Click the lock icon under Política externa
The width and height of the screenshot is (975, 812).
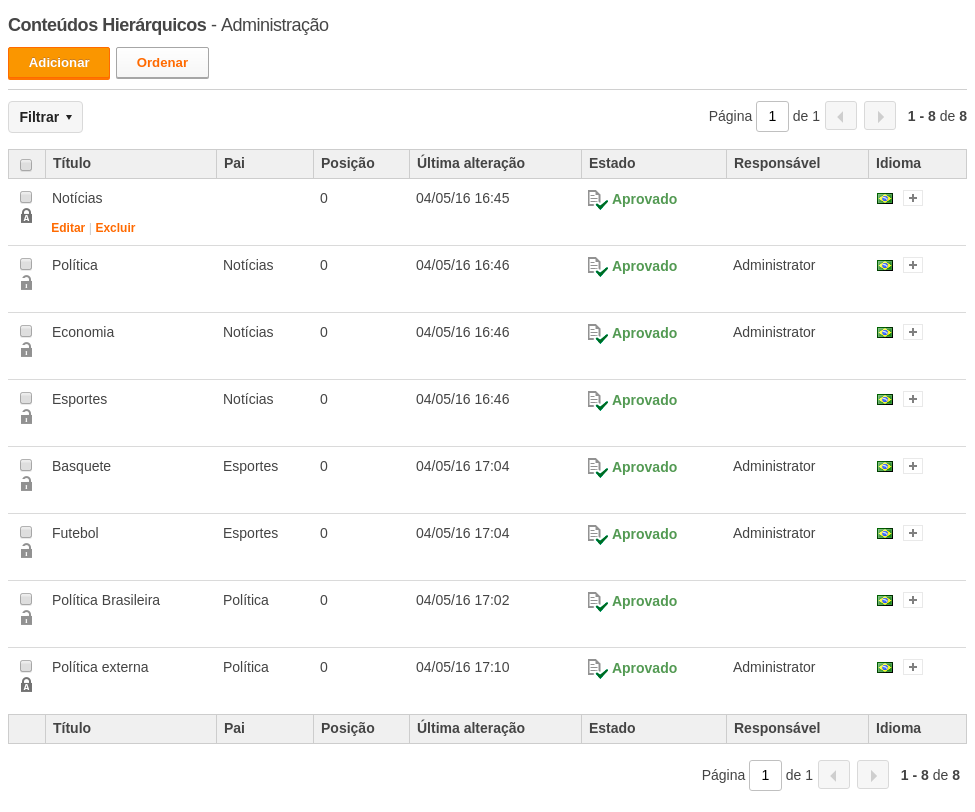(26, 685)
